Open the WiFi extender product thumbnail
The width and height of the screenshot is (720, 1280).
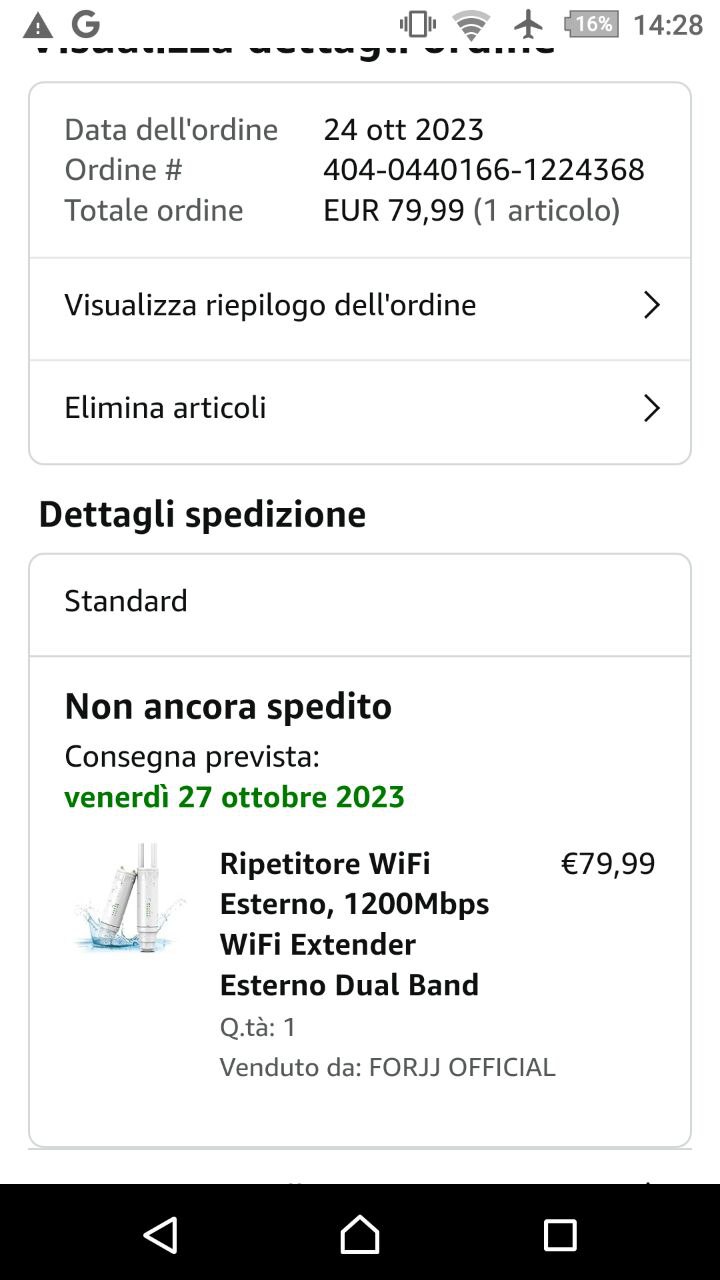pos(131,898)
